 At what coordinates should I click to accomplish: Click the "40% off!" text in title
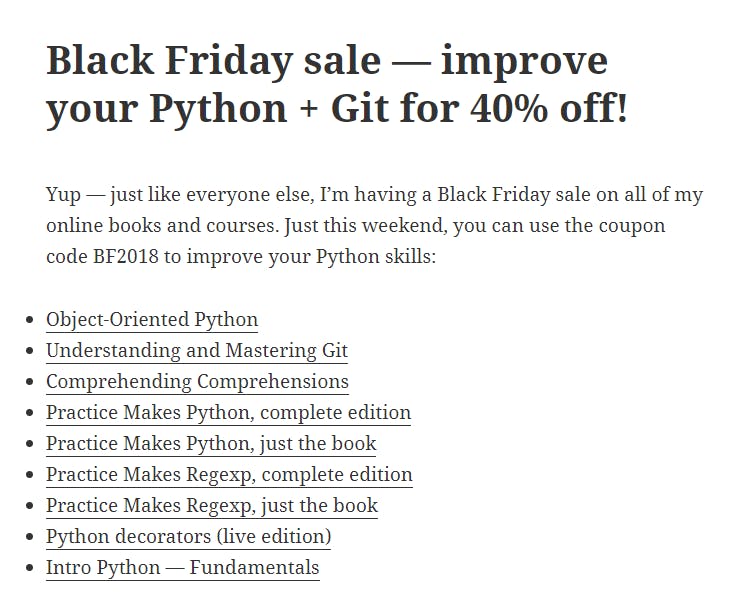(x=548, y=108)
